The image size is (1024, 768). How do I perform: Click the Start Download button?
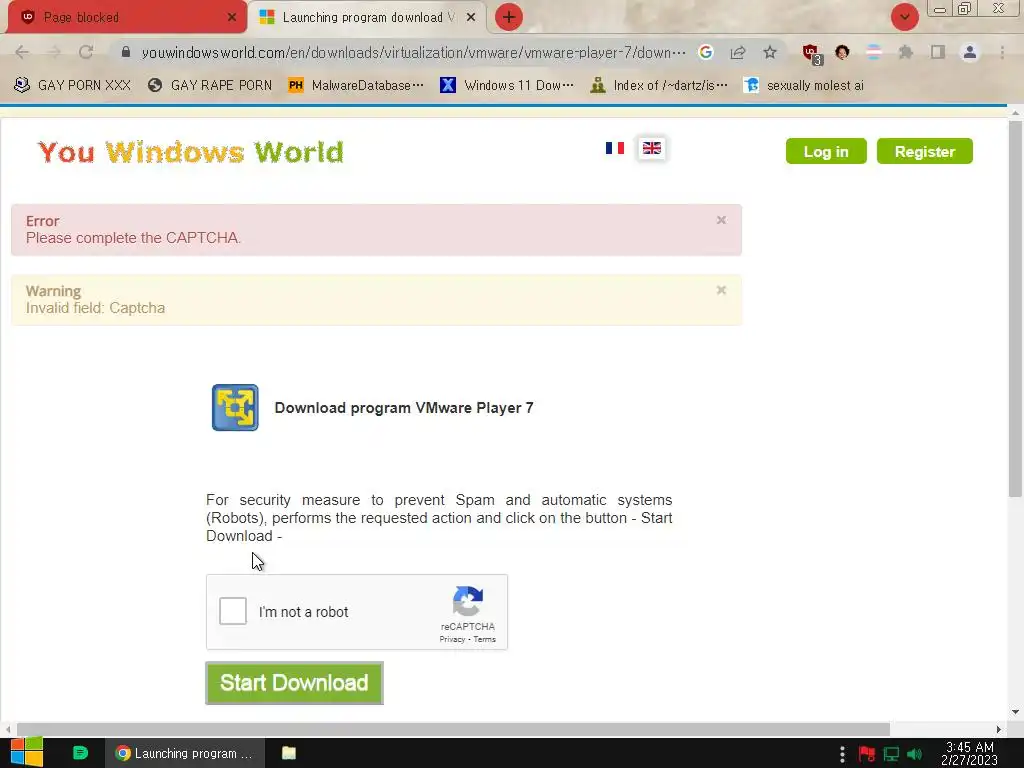[295, 683]
